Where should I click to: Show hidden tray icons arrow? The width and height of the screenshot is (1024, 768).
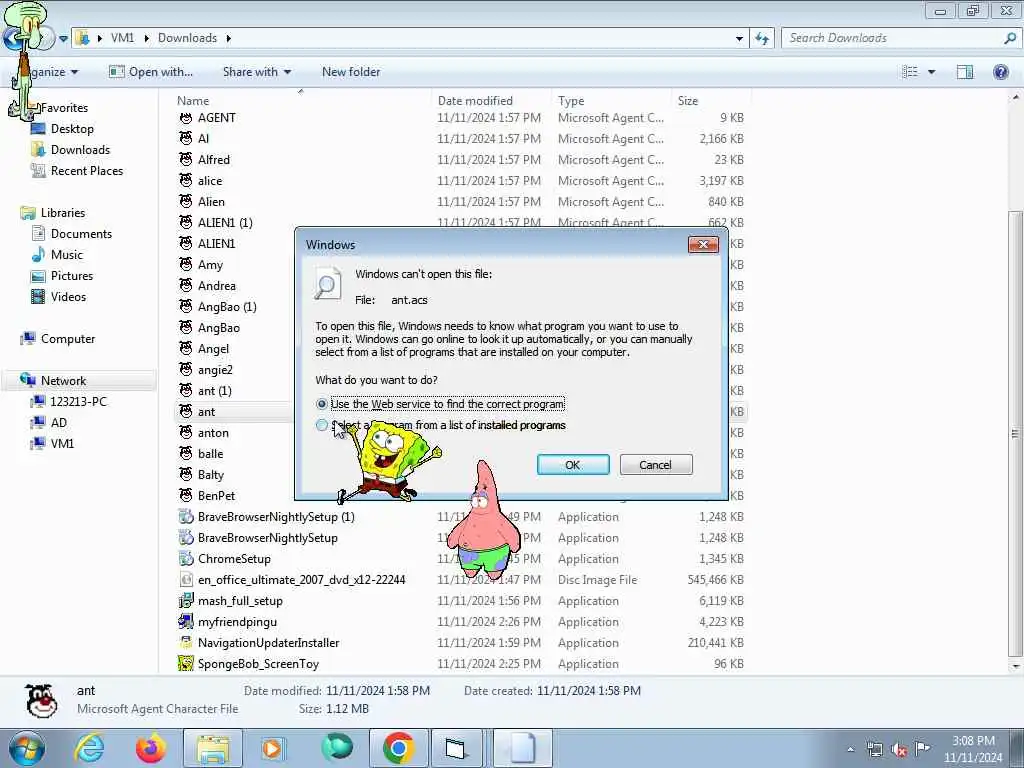pos(850,749)
